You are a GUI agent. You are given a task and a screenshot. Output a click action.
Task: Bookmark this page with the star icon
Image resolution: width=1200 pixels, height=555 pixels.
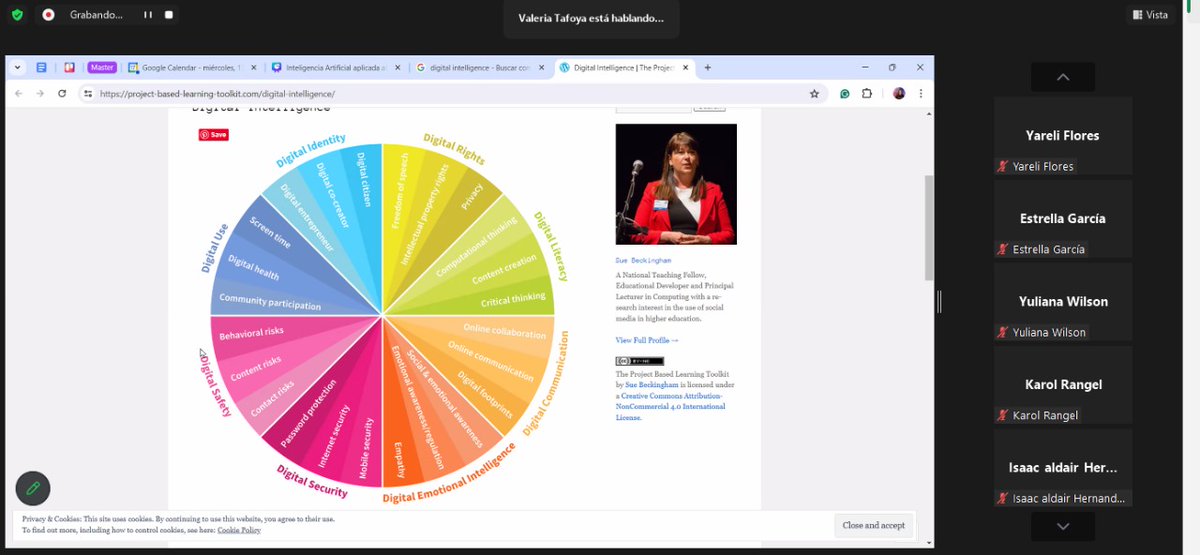[x=814, y=93]
